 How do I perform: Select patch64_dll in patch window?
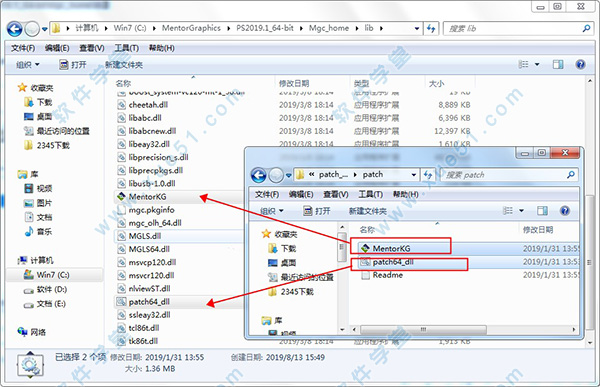(393, 262)
